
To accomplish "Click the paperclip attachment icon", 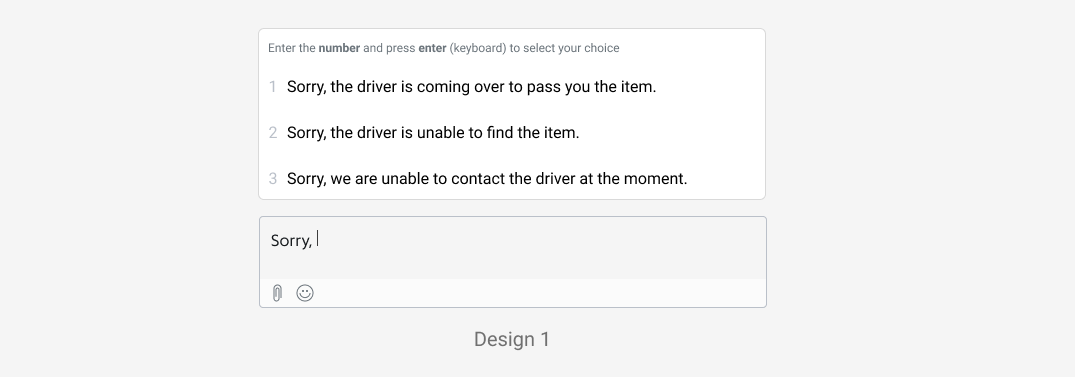I will tap(277, 293).
